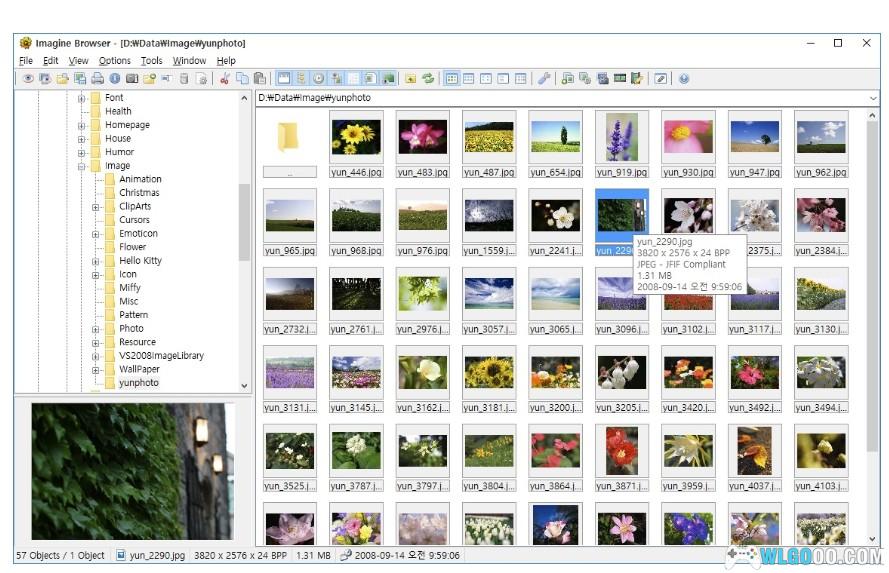Click the red scissors cut icon
This screenshot has height=573, width=889.
pyautogui.click(x=225, y=78)
